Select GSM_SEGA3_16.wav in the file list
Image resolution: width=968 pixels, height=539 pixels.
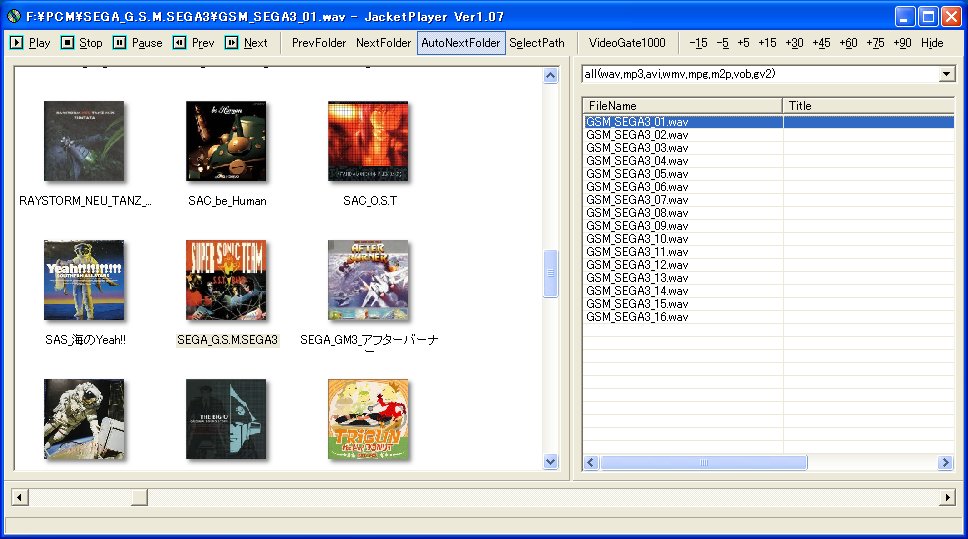[x=637, y=316]
